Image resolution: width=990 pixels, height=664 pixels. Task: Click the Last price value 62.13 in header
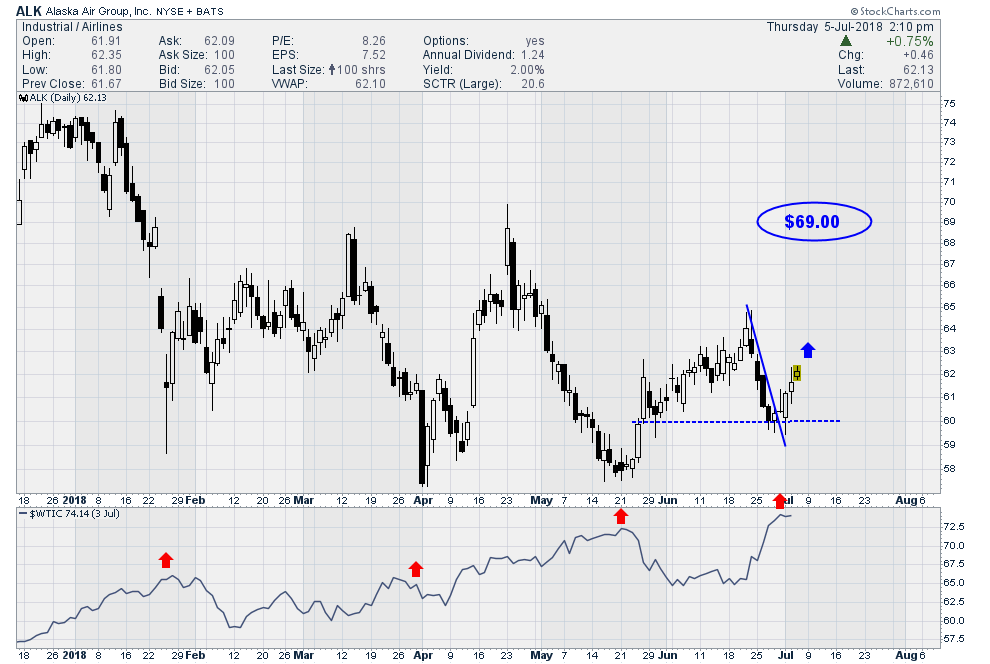tap(918, 69)
